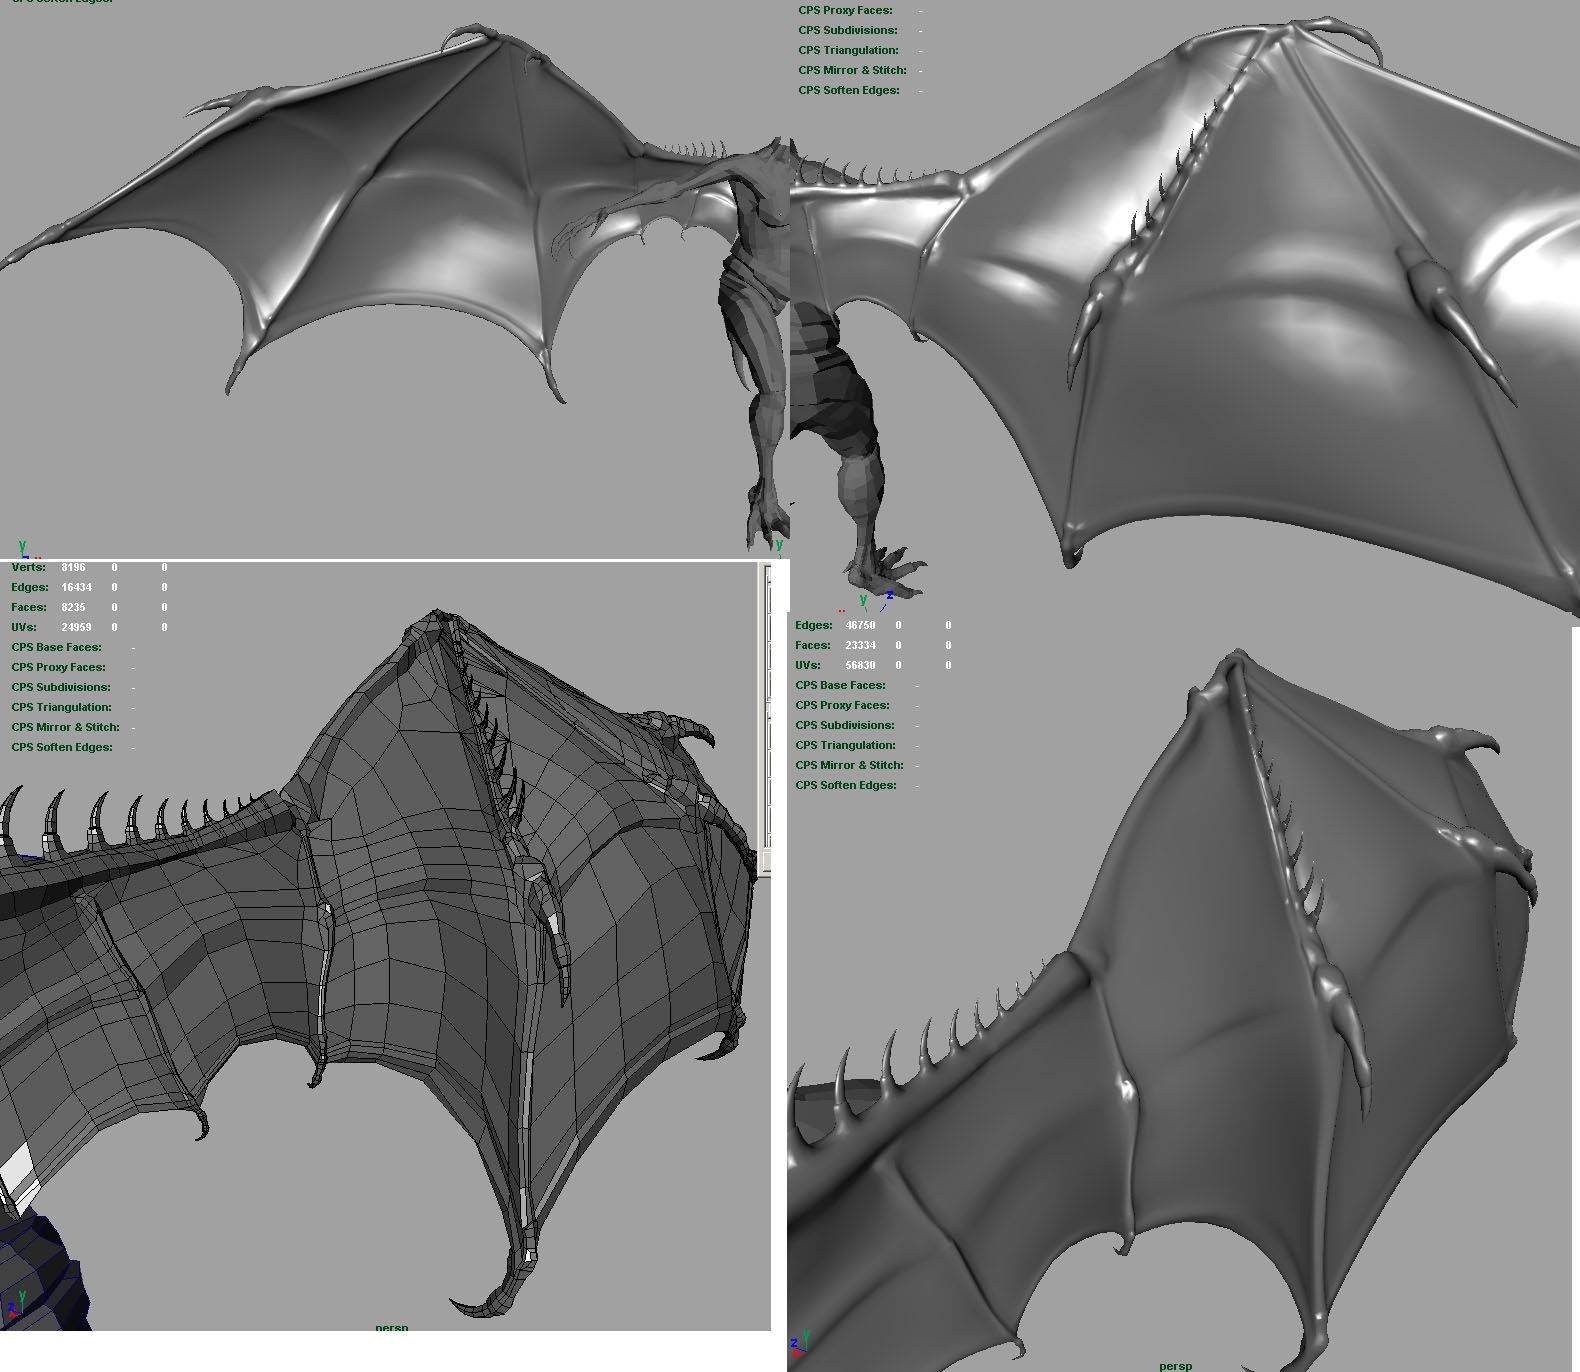Click the axis gizmo in the wireframe viewport corner
Image resolution: width=1580 pixels, height=1372 pixels.
(x=16, y=1303)
